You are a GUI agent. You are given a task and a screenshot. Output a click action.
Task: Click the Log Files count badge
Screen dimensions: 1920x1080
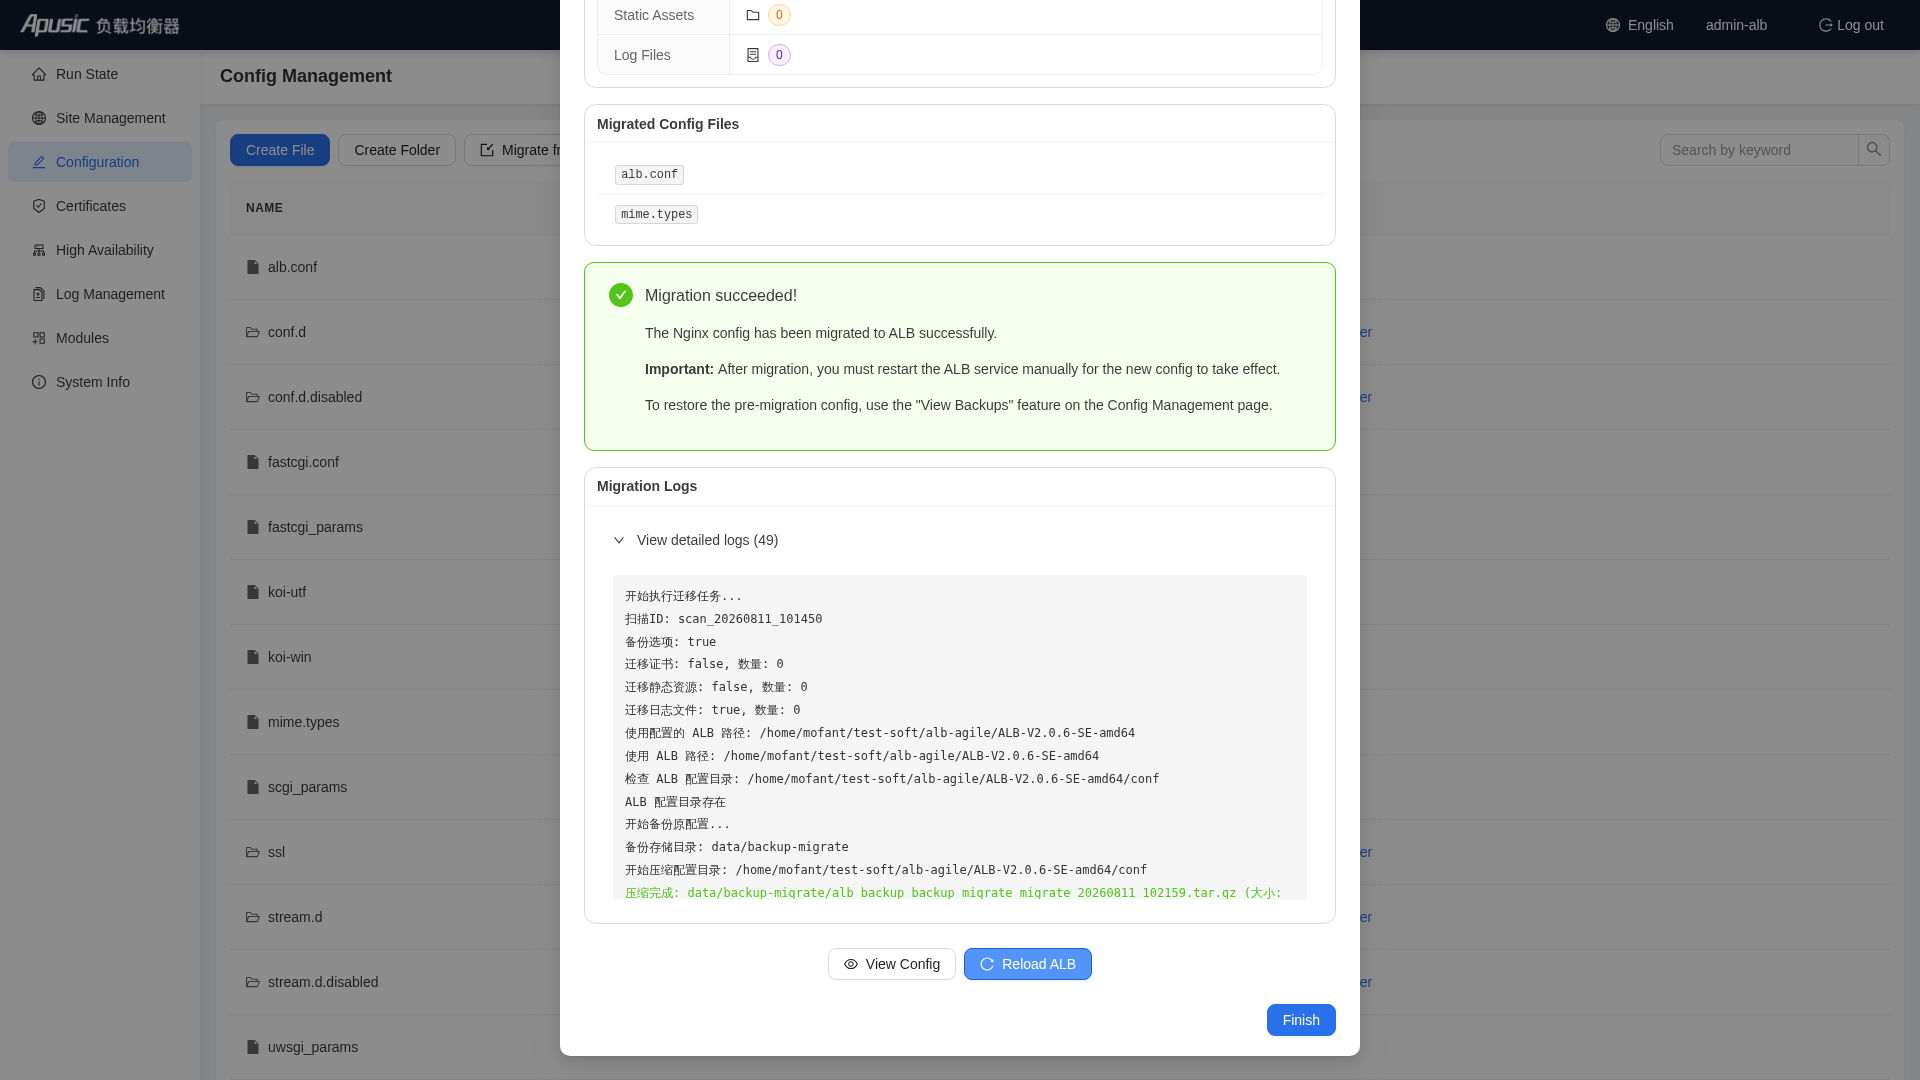[779, 55]
